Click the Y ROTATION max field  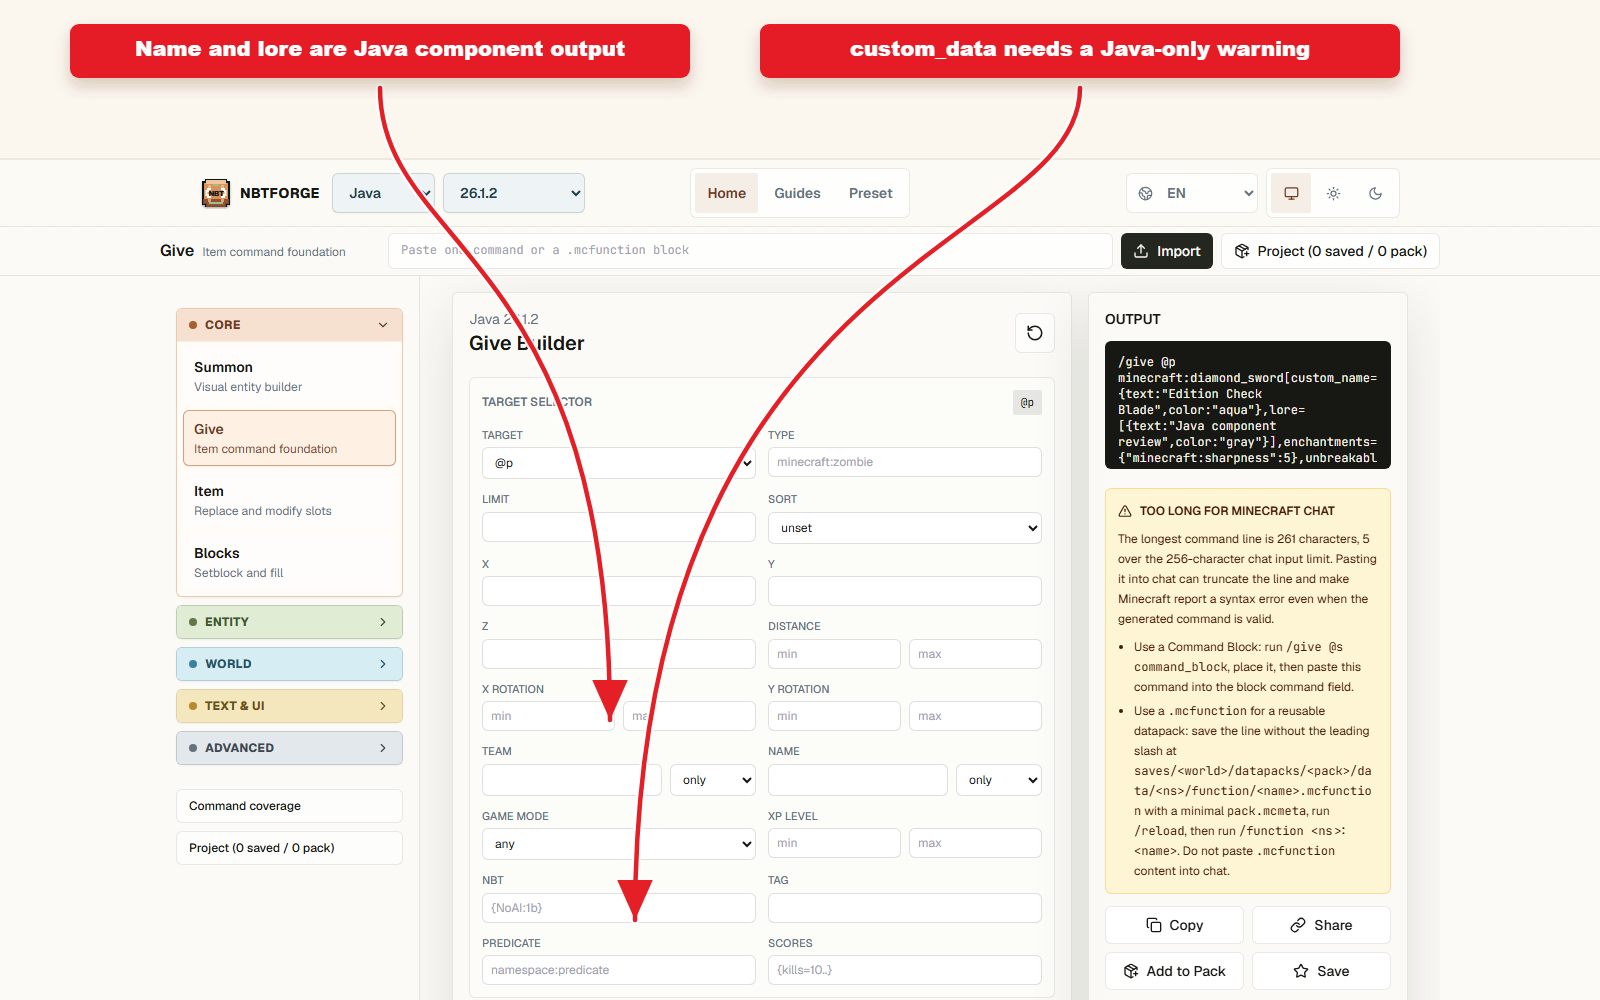[975, 716]
